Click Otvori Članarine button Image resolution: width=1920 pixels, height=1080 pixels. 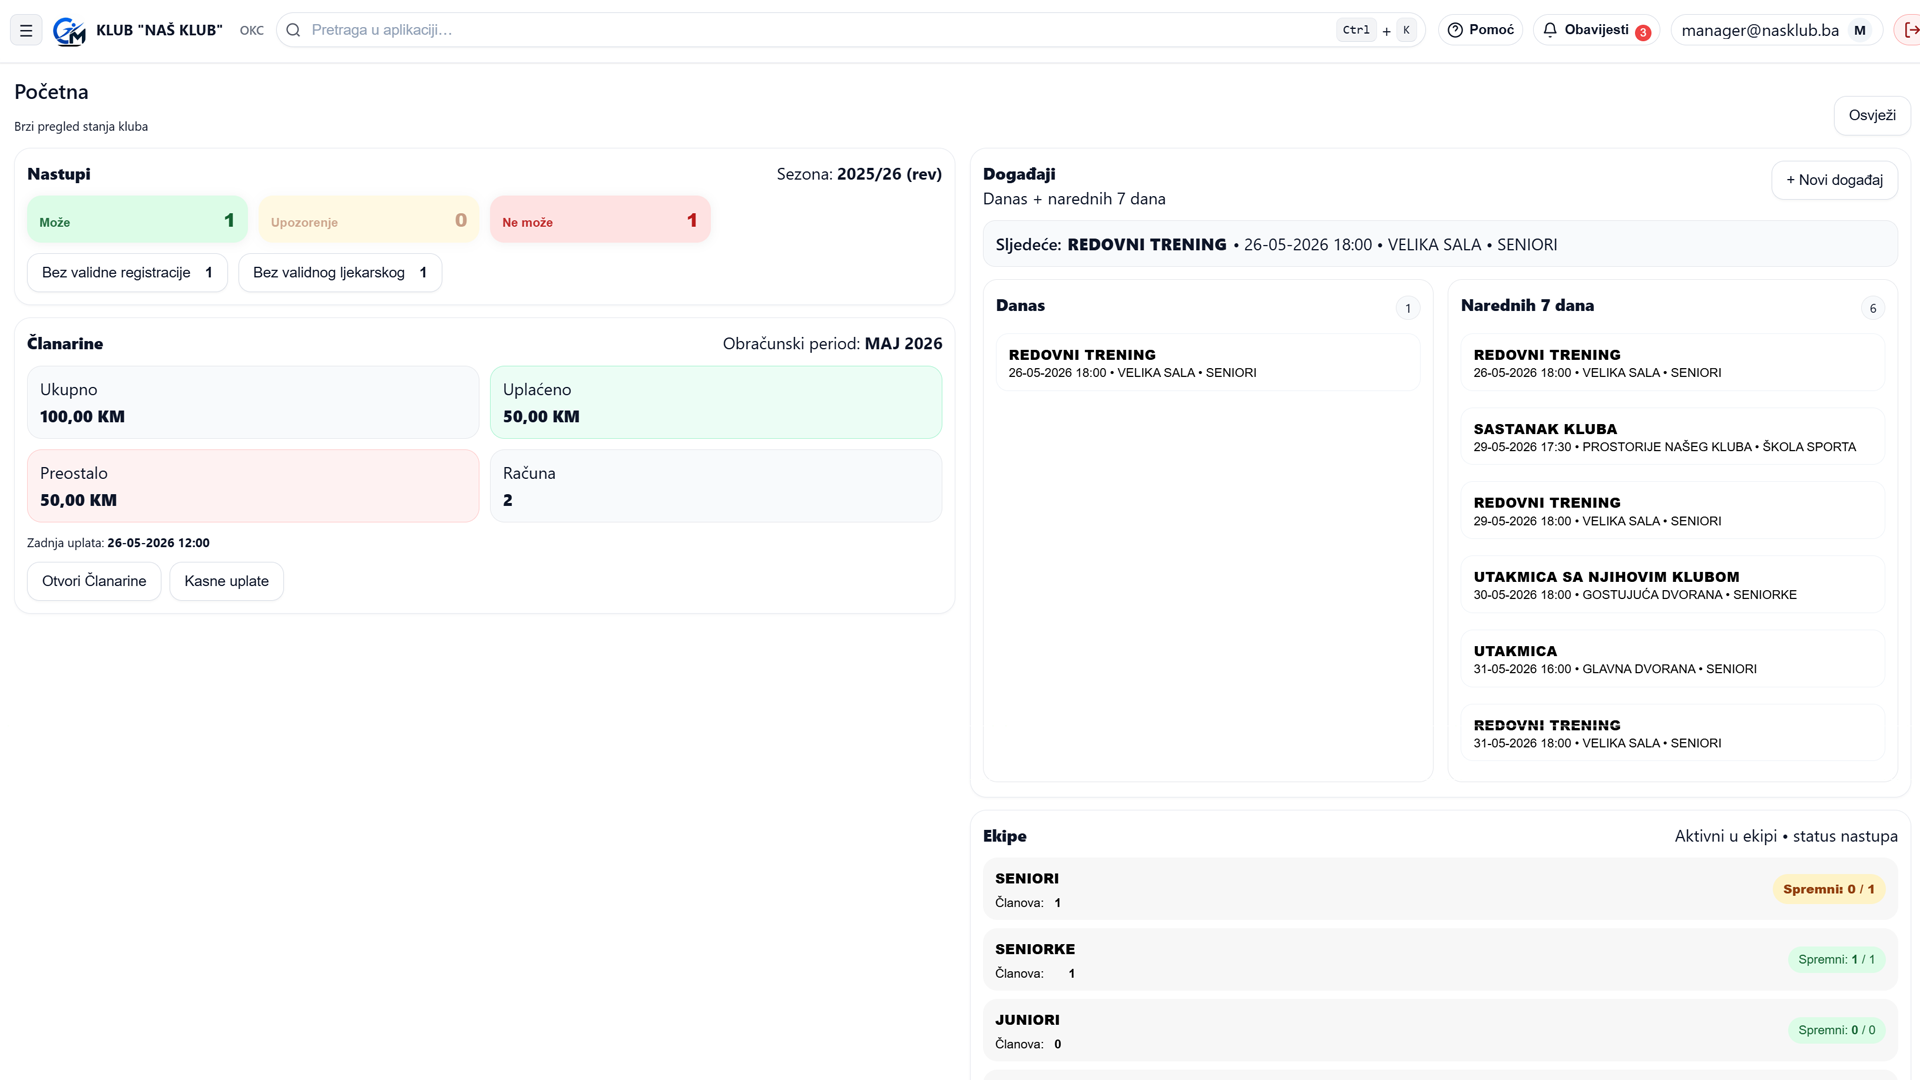tap(94, 581)
